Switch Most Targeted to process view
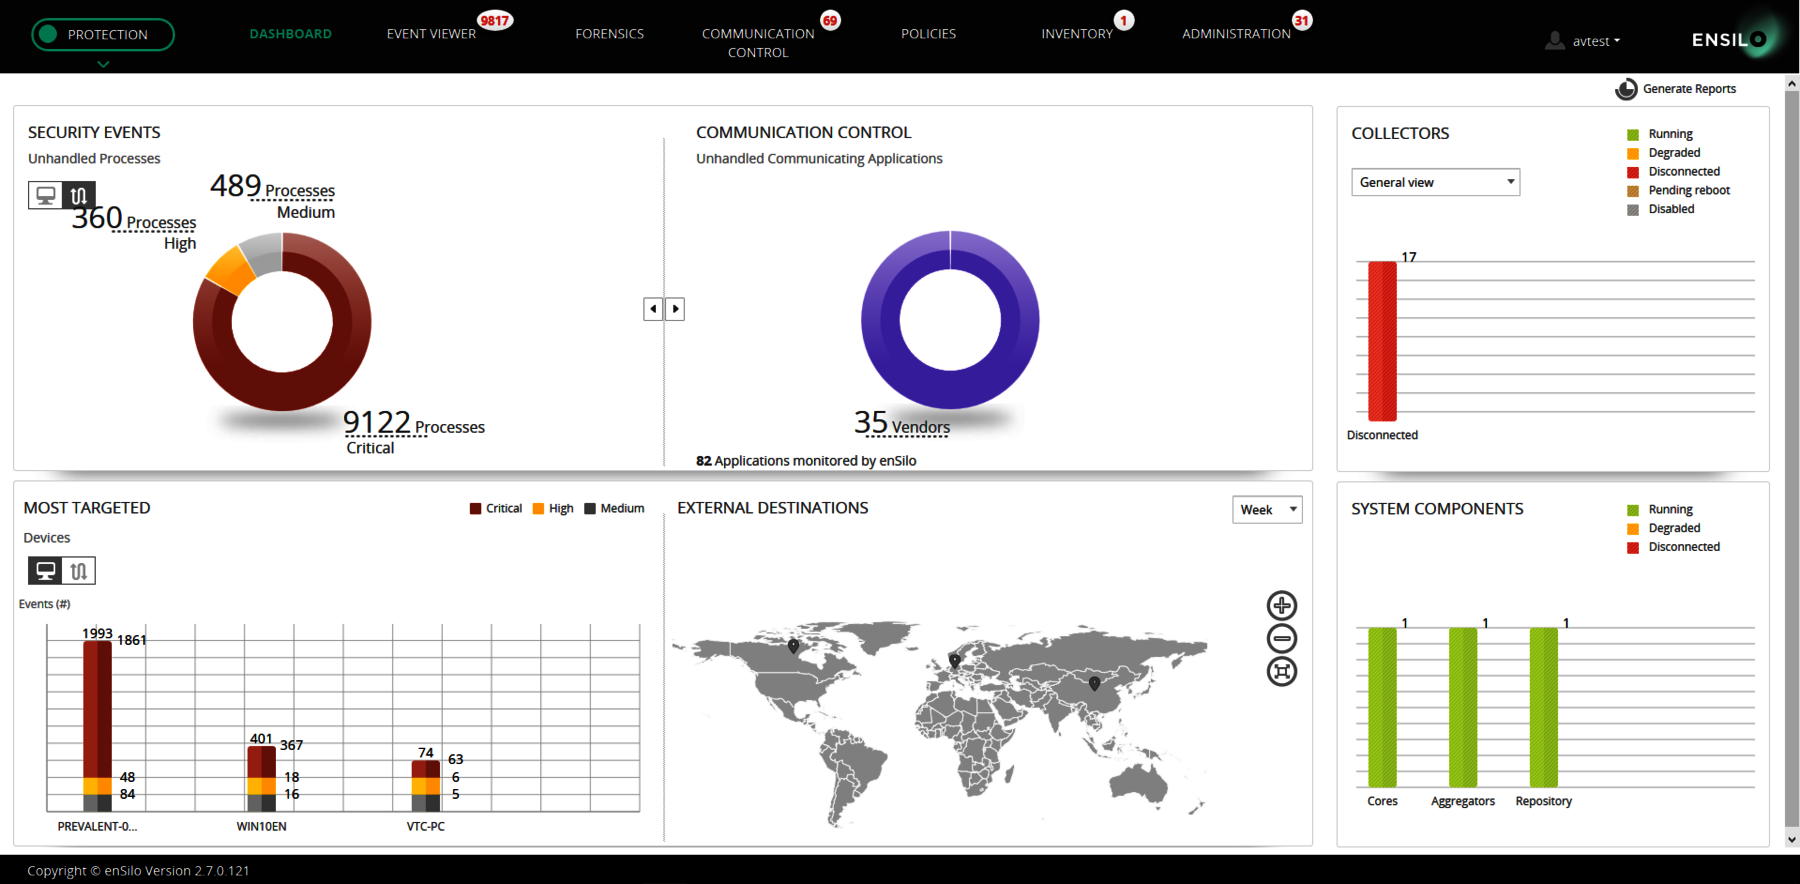The image size is (1800, 884). coord(79,571)
